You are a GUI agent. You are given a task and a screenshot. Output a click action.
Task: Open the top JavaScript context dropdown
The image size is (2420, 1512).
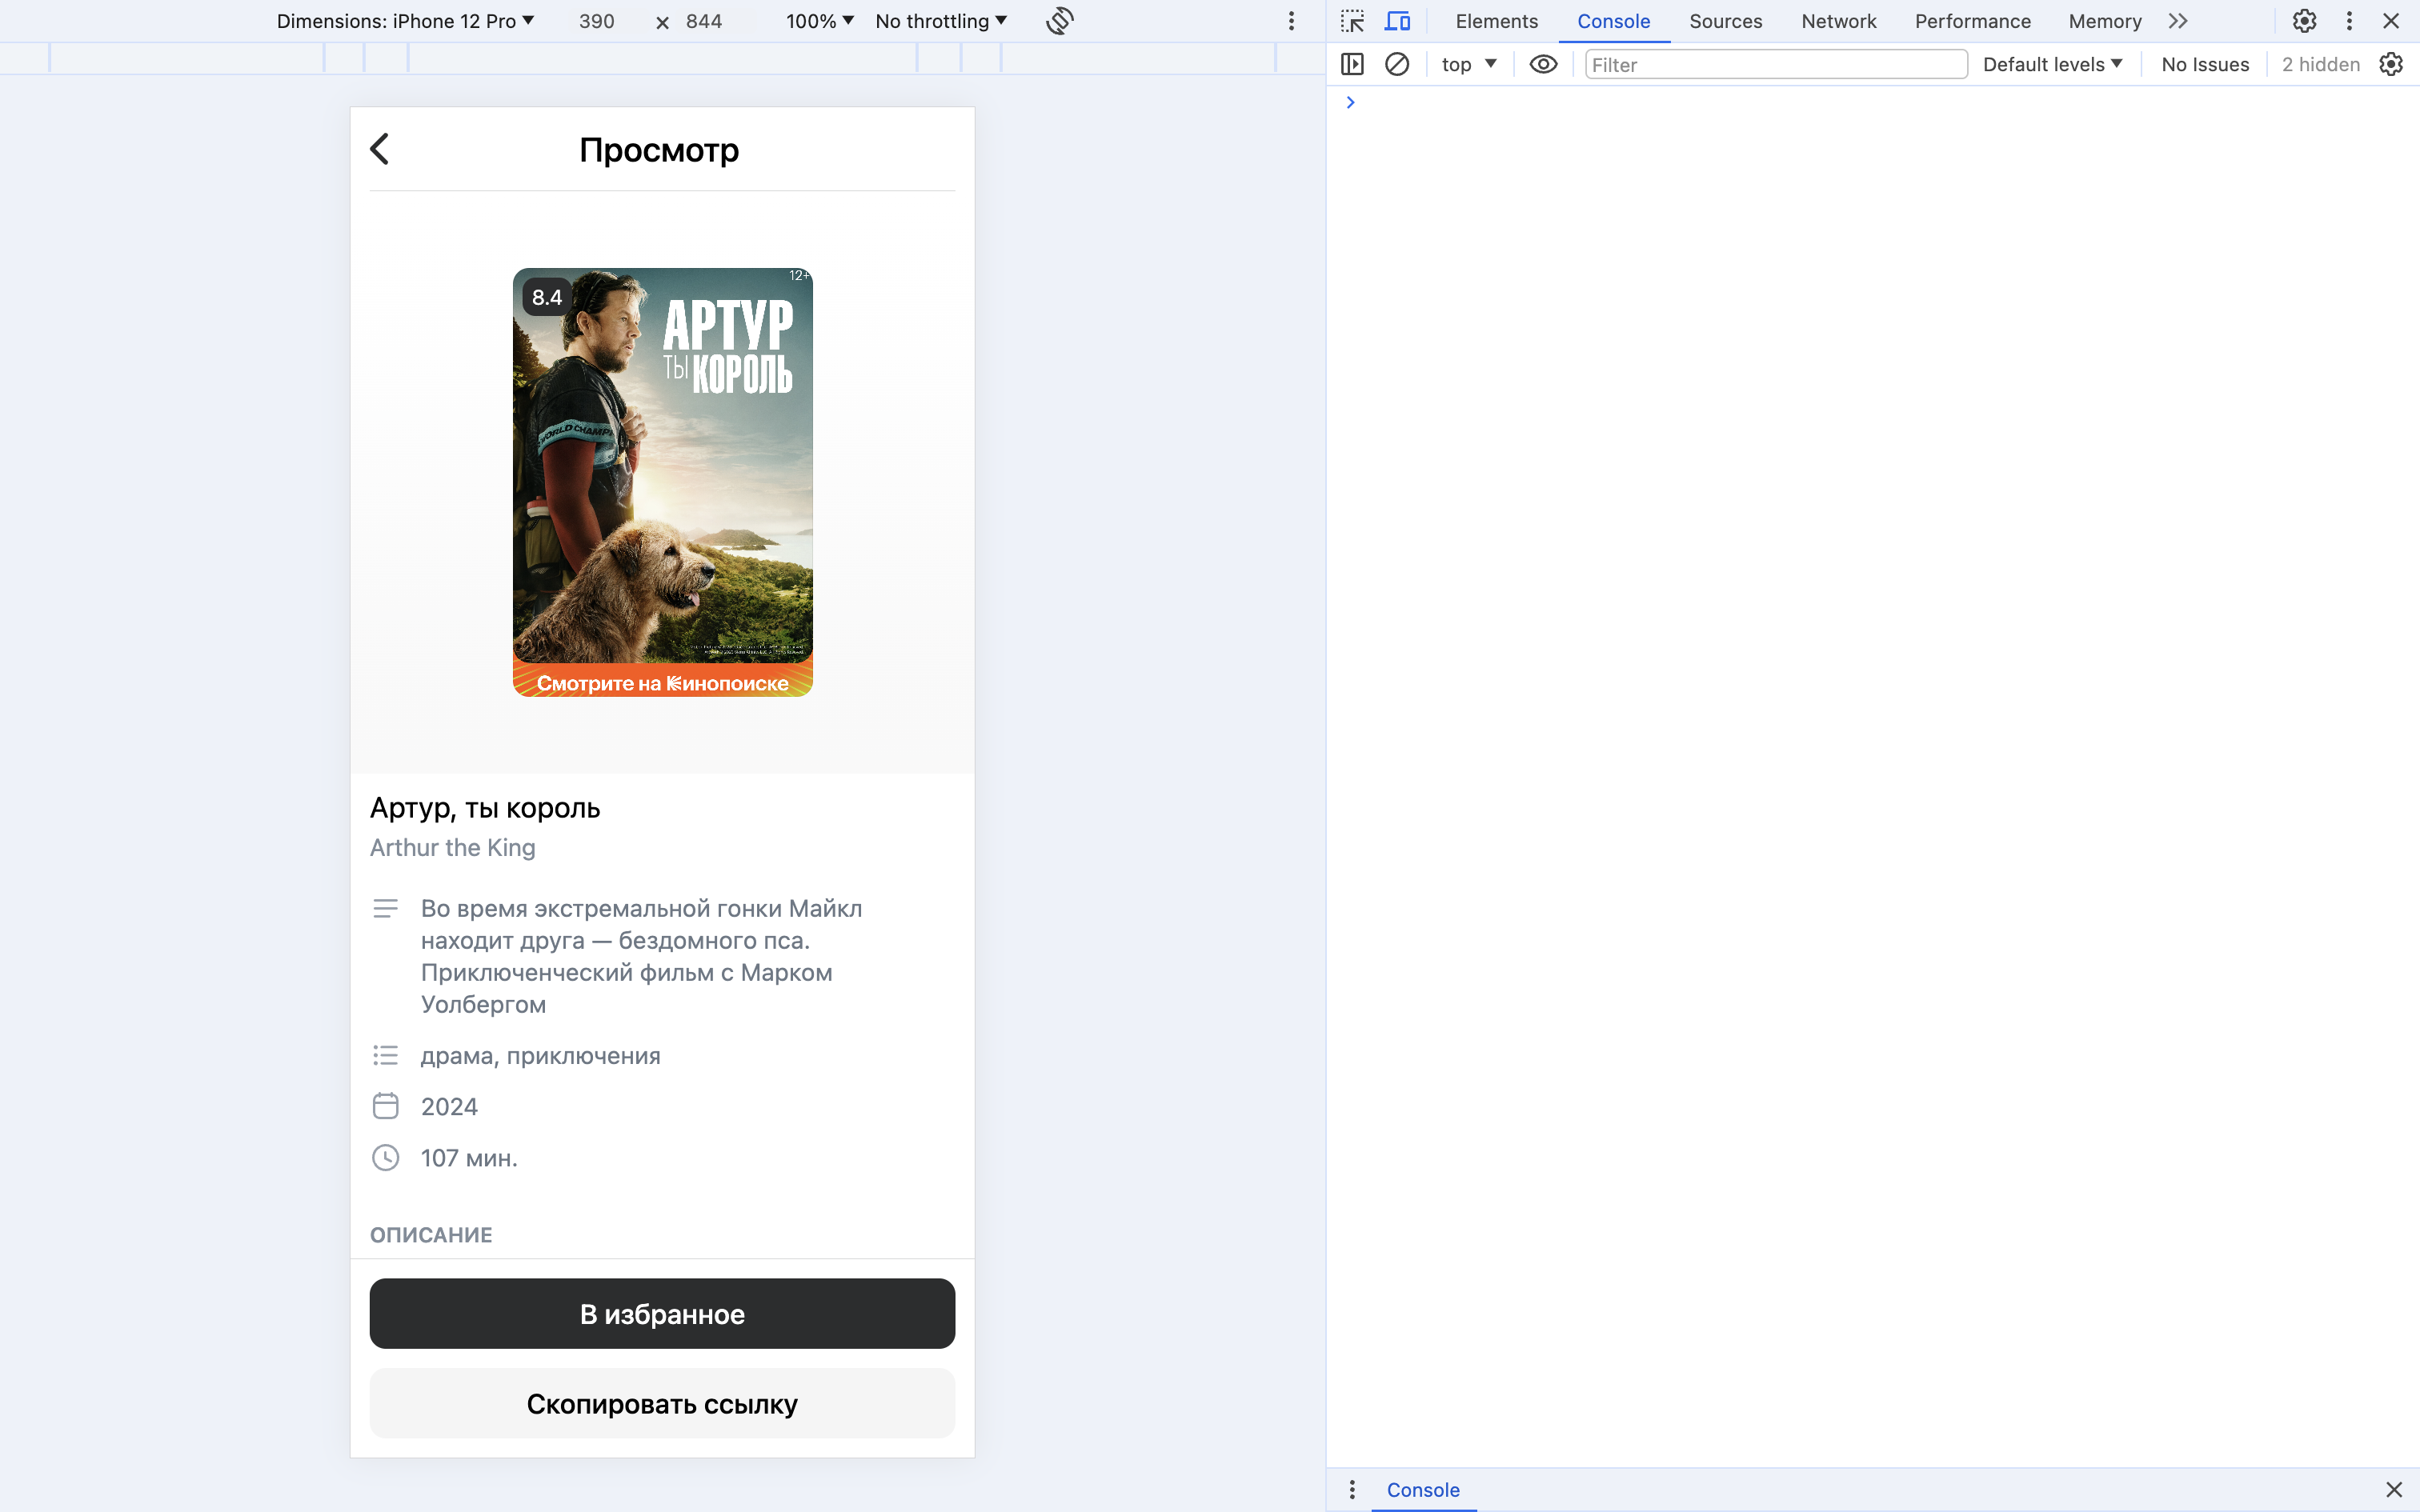click(x=1468, y=64)
